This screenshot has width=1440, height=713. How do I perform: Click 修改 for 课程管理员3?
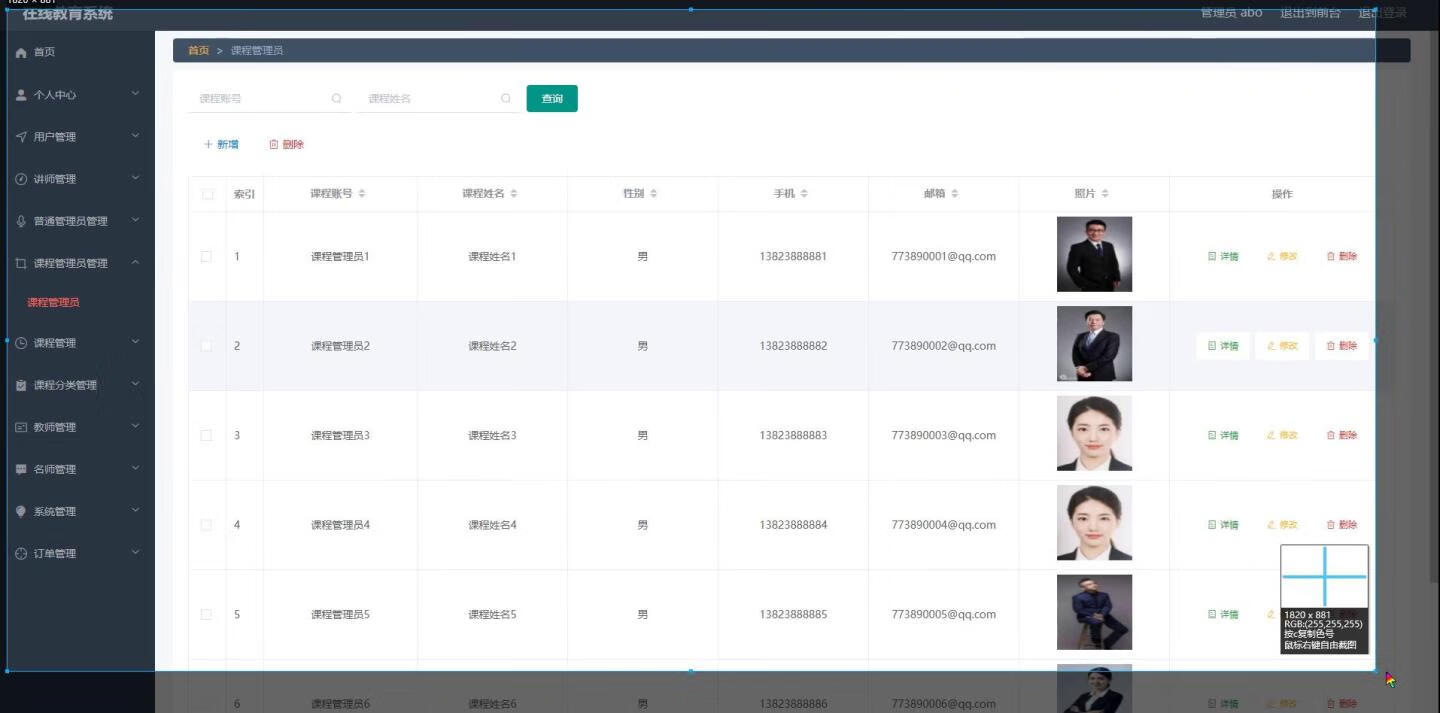[x=1282, y=435]
